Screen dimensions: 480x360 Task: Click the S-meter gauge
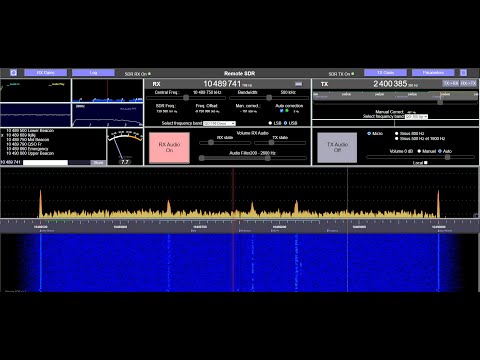click(x=125, y=147)
